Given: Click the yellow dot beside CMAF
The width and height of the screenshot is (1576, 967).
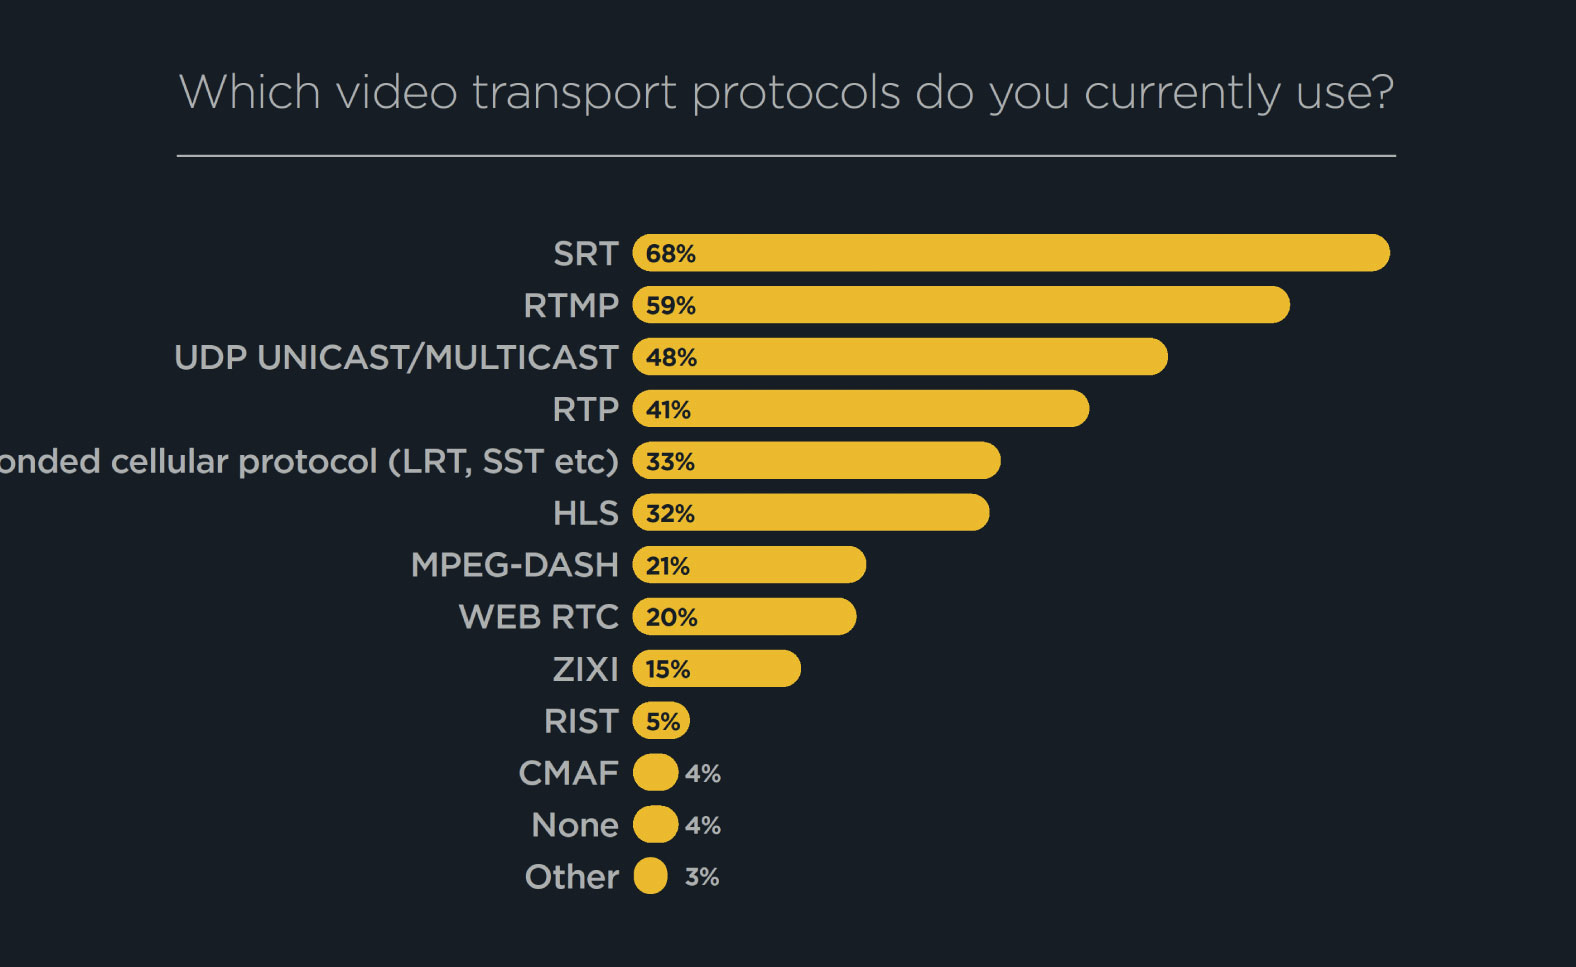Looking at the screenshot, I should click(655, 773).
